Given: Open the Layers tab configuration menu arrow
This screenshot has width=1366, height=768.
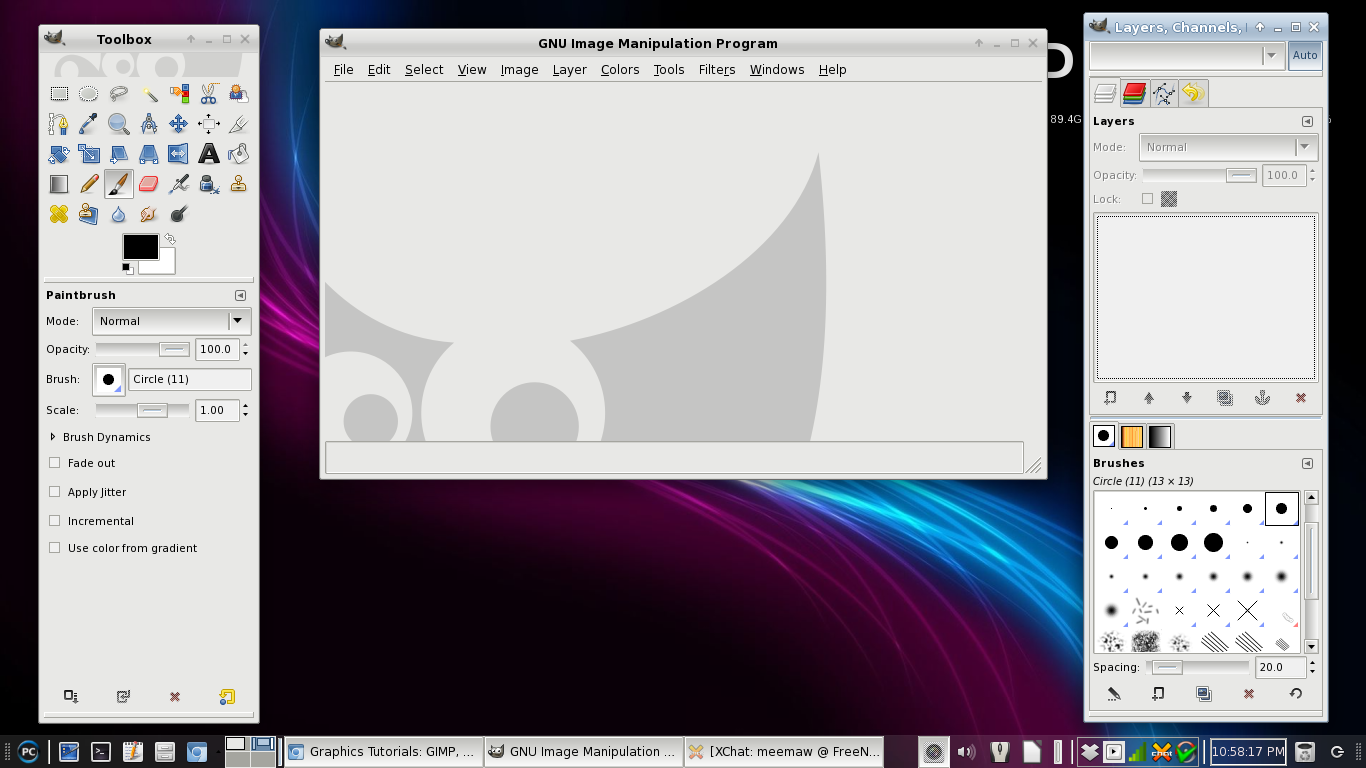Looking at the screenshot, I should click(1307, 121).
